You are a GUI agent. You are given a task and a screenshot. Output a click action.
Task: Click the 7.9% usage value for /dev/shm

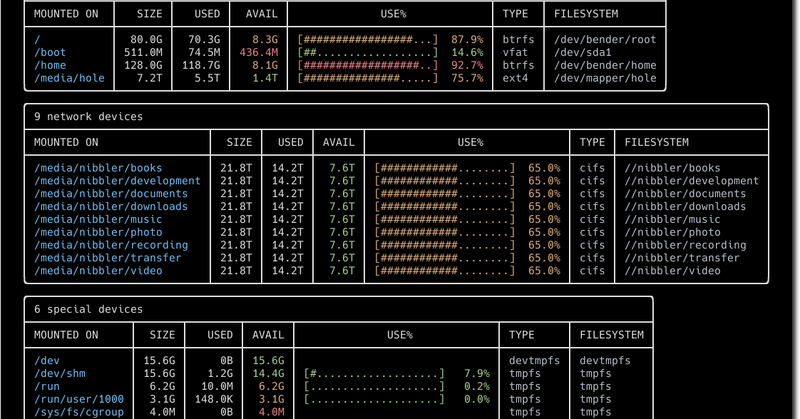pos(477,373)
